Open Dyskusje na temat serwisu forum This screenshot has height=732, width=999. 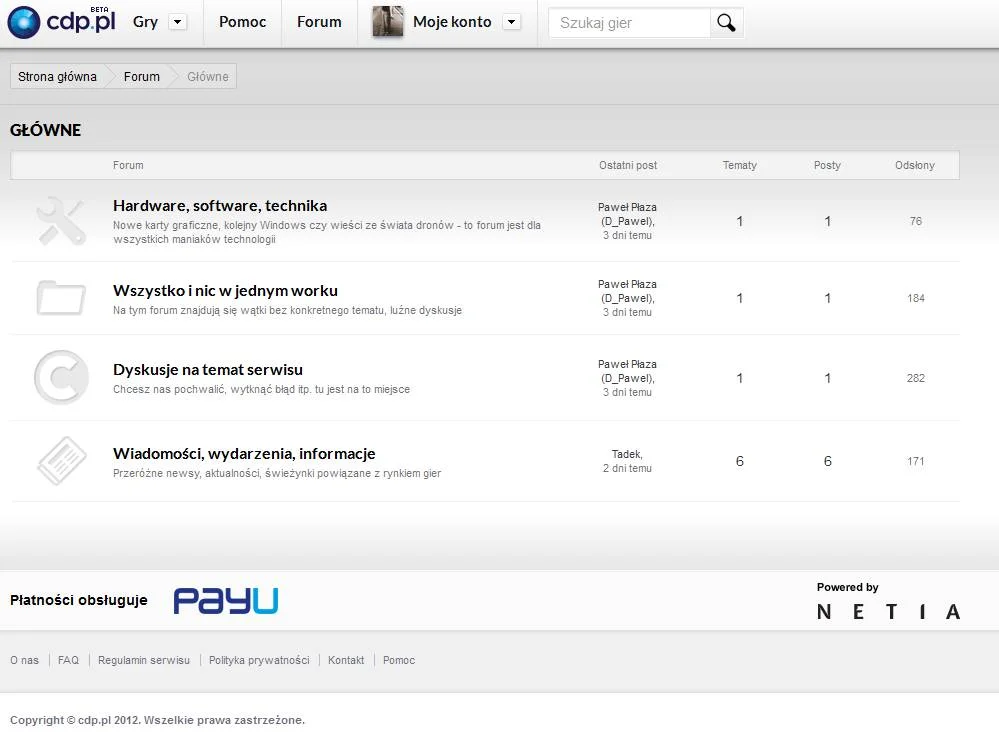(208, 370)
